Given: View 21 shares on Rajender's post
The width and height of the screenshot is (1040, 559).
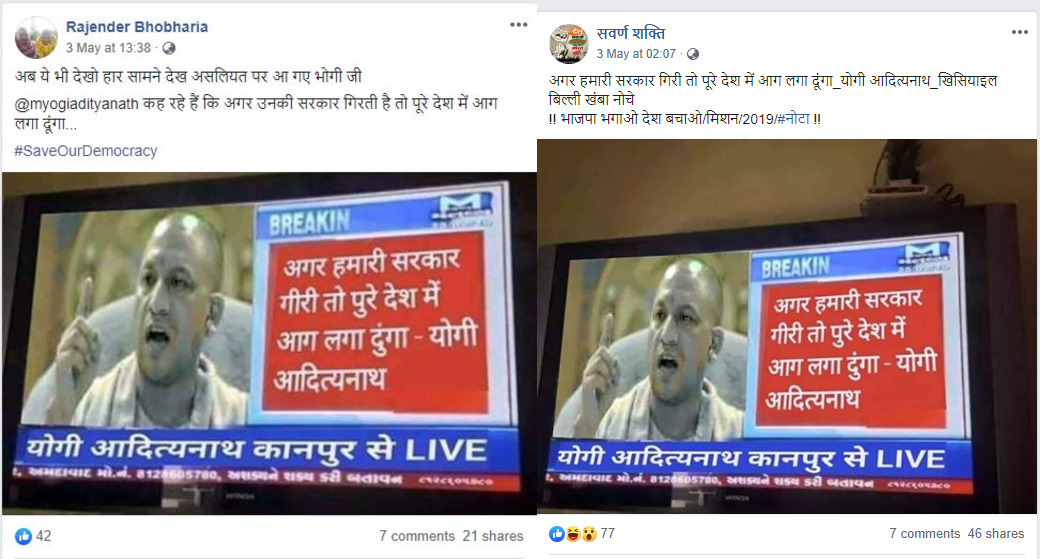Looking at the screenshot, I should tap(493, 536).
